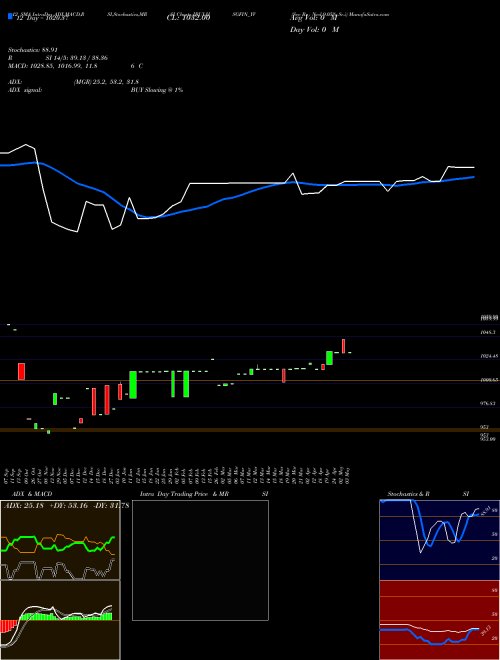The image size is (500, 660).
Task: Click the 'Stochastics & R' panel title
Action: [409, 494]
